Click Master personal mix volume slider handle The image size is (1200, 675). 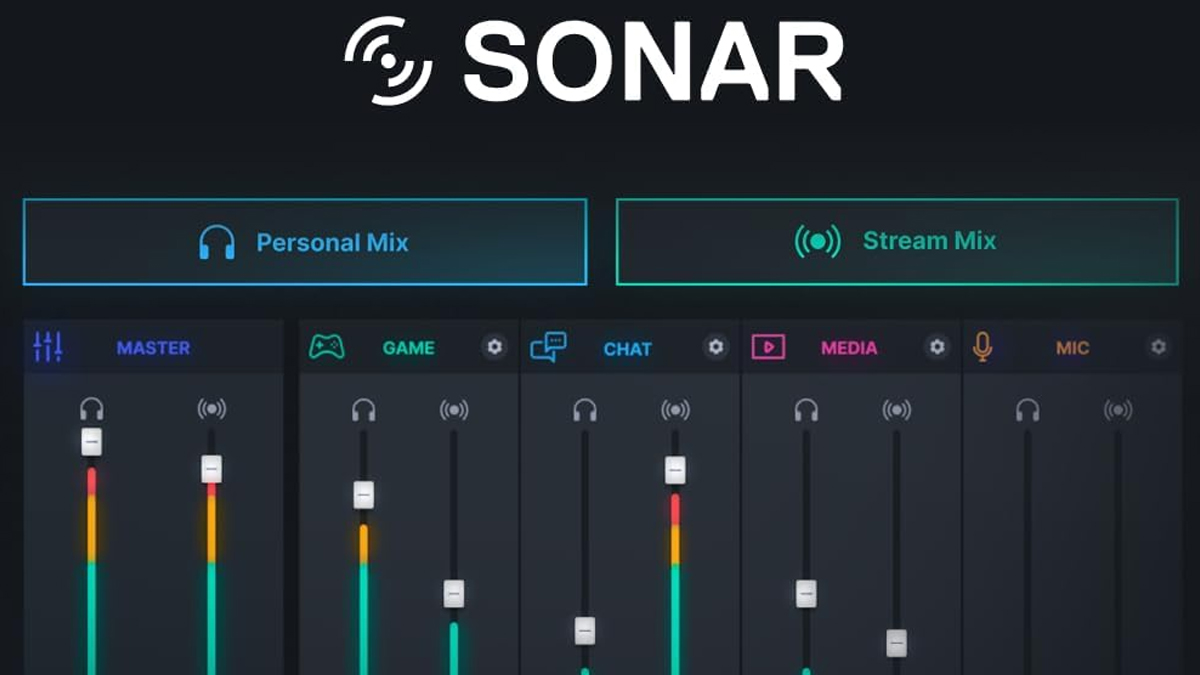[92, 441]
